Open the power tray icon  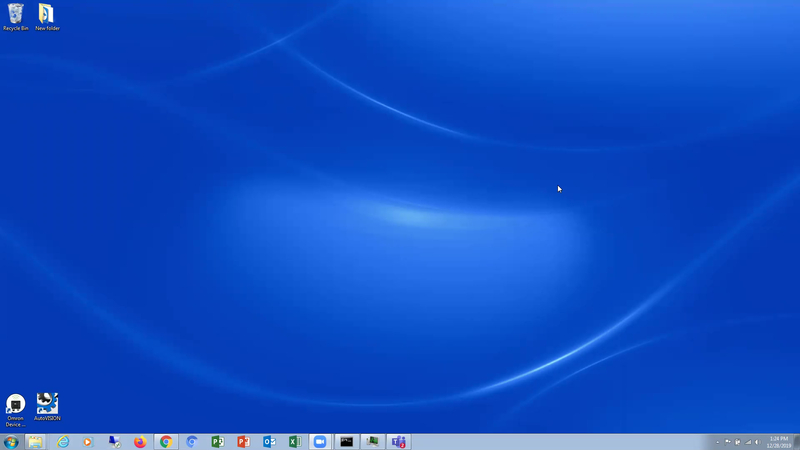[738, 442]
